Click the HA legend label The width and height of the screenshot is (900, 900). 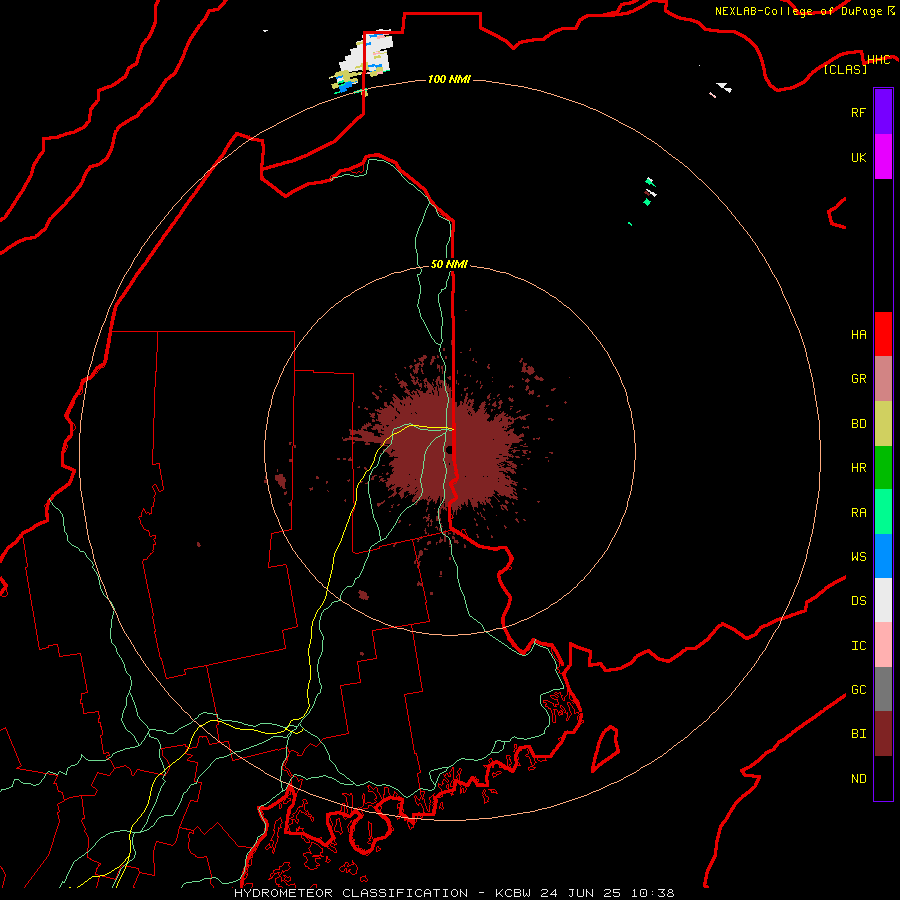858,334
